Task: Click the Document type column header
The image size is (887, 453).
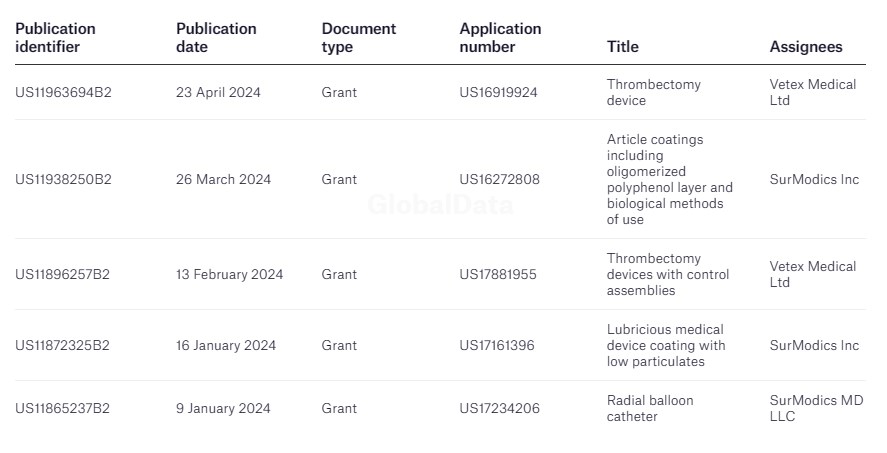Action: click(x=358, y=37)
